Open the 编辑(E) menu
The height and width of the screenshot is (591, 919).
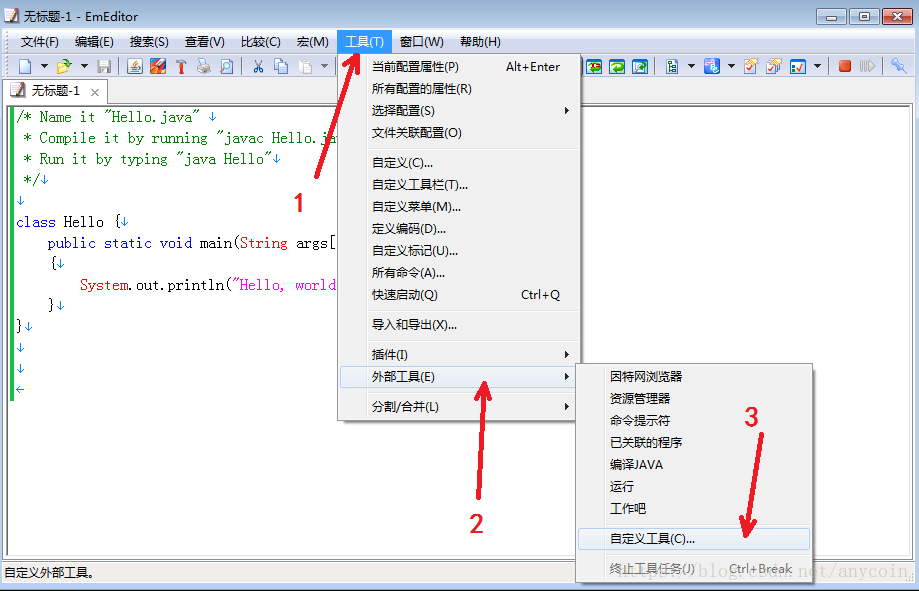(x=94, y=42)
